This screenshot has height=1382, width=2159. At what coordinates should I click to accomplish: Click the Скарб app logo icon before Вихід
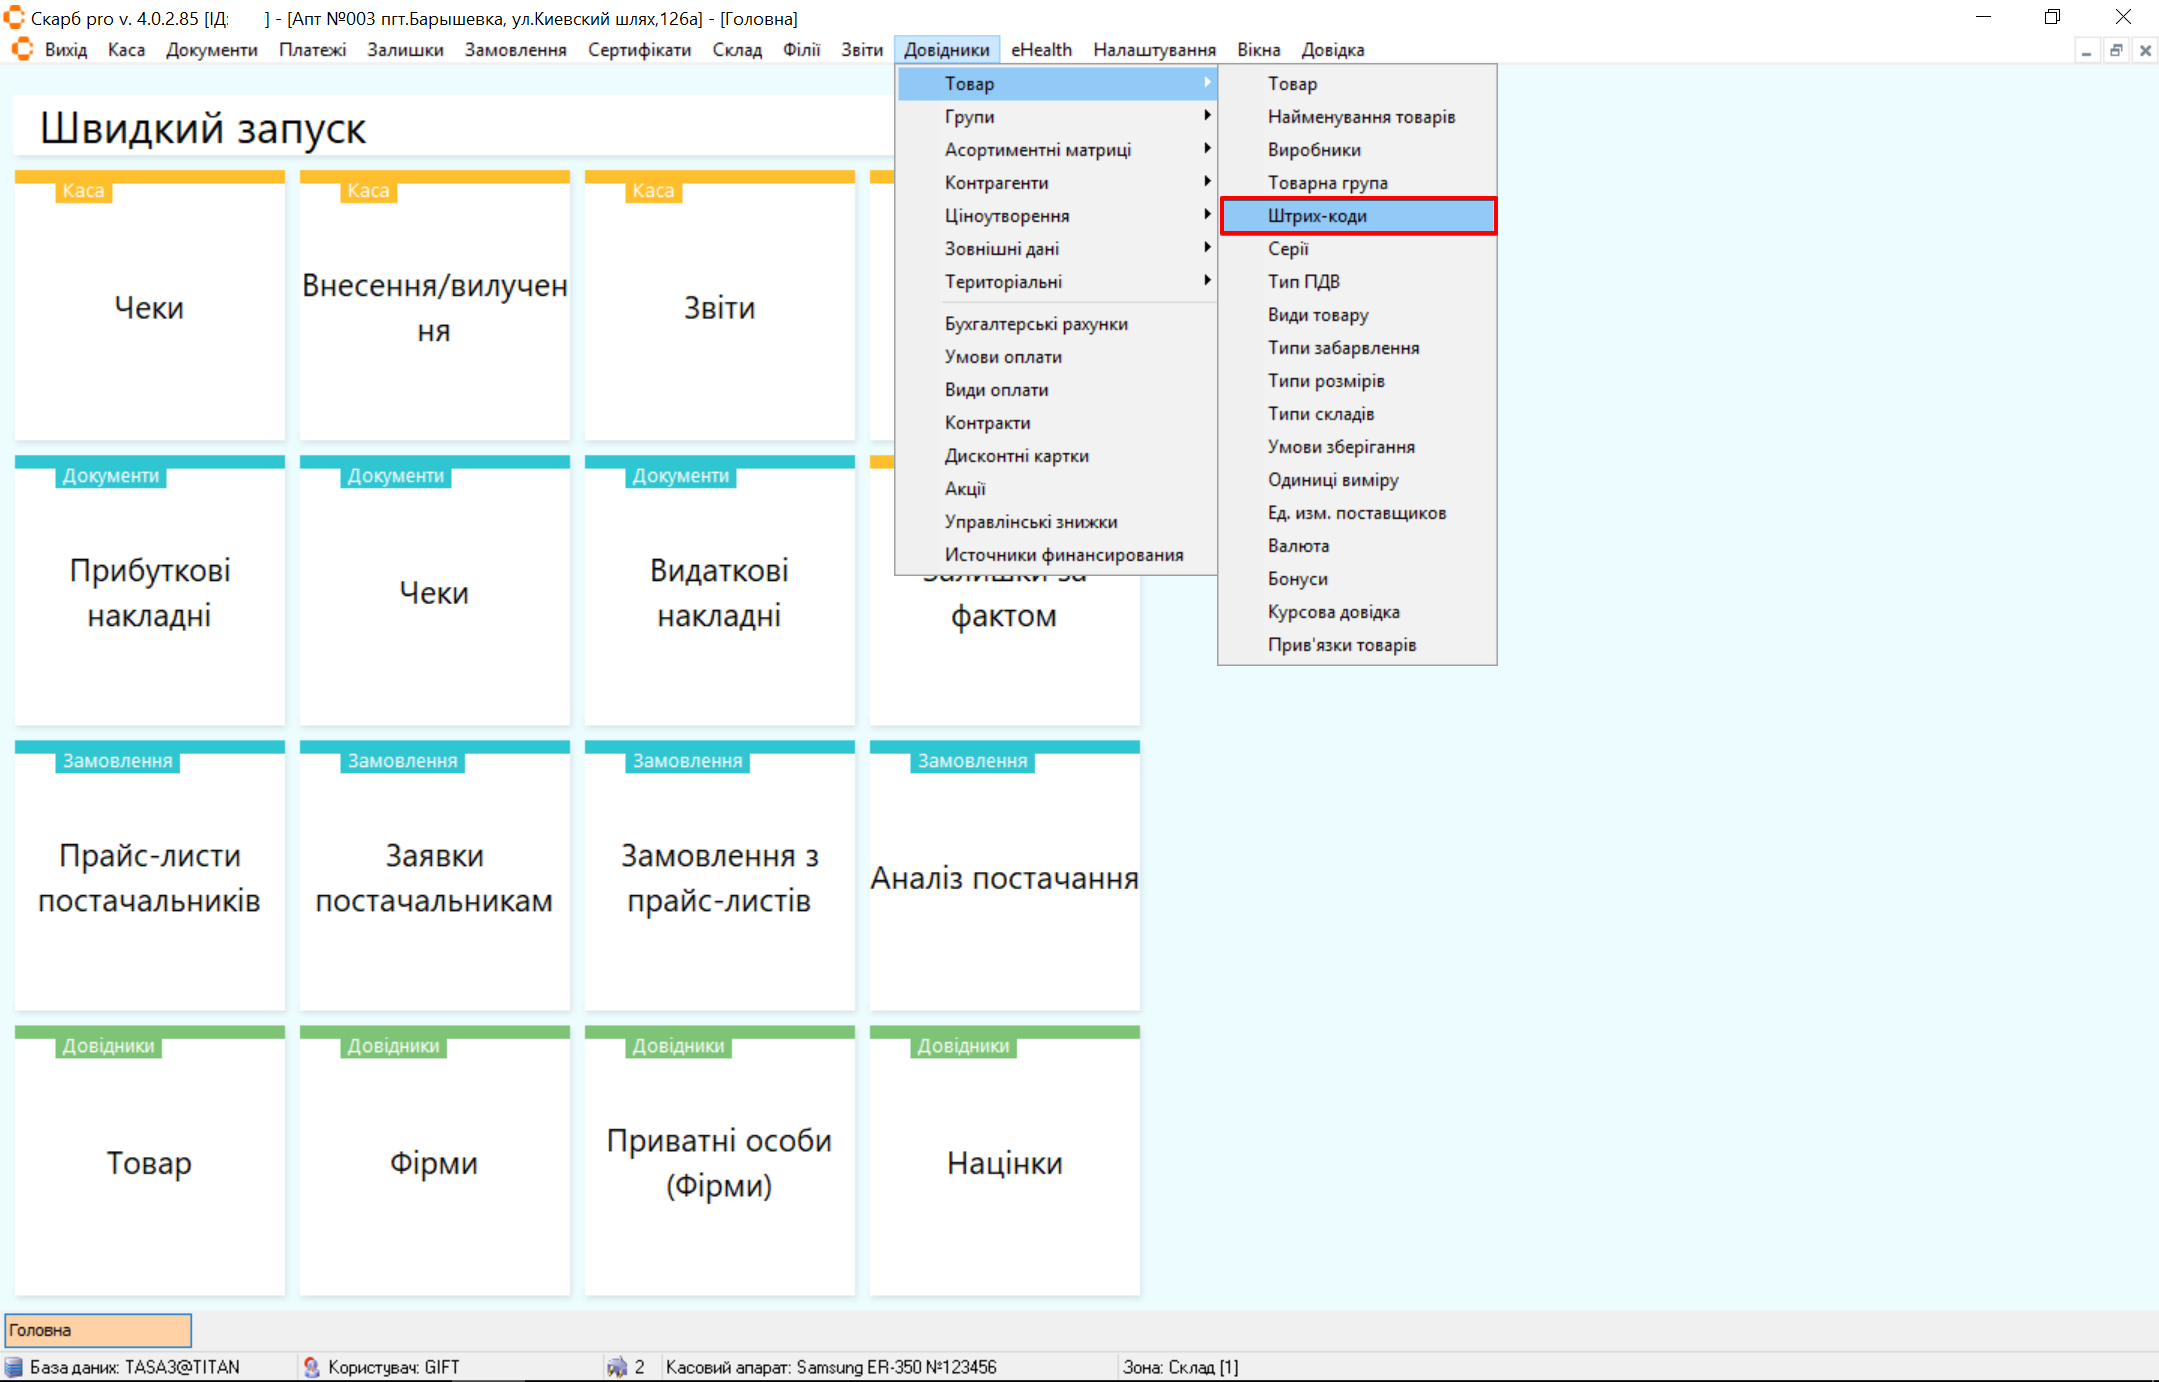(22, 49)
